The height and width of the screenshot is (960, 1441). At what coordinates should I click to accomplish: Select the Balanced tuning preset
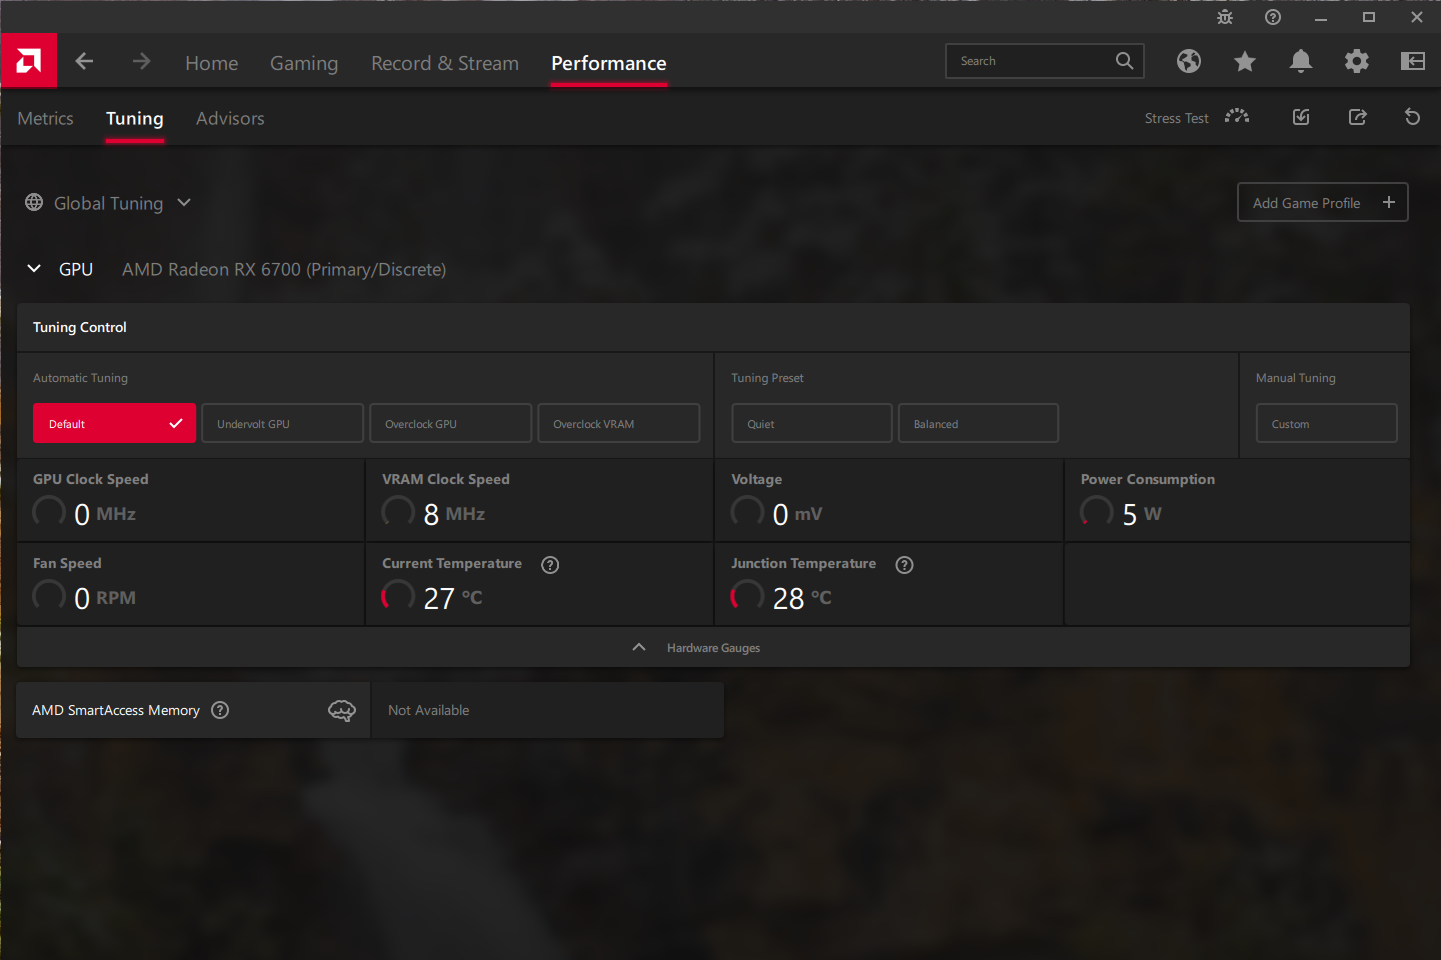[x=978, y=423]
